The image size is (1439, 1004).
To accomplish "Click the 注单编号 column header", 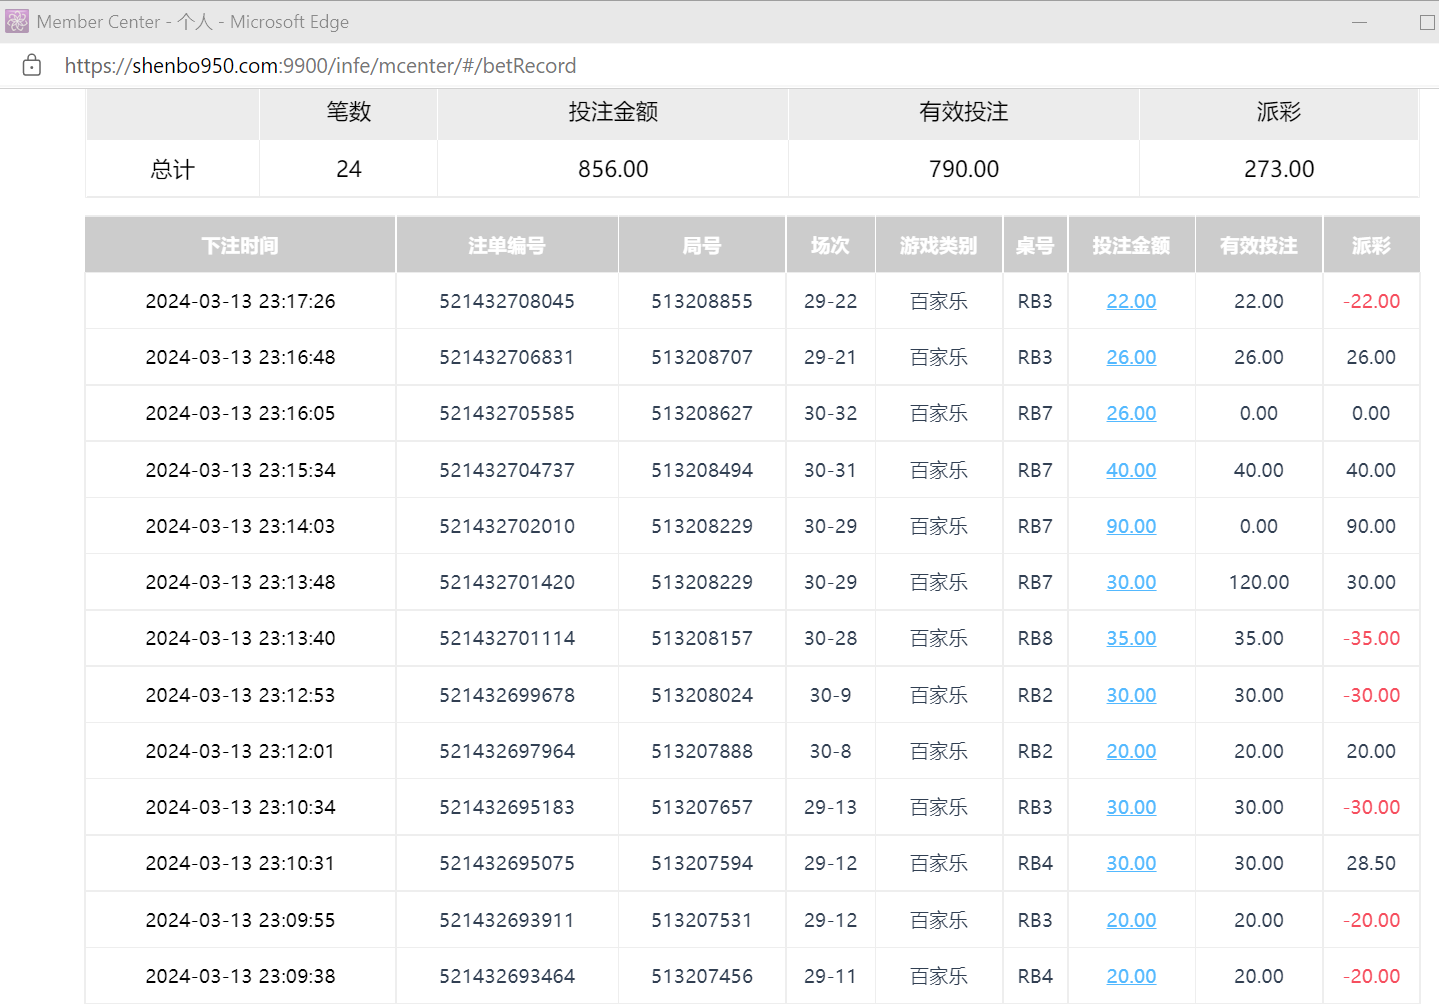I will point(507,245).
